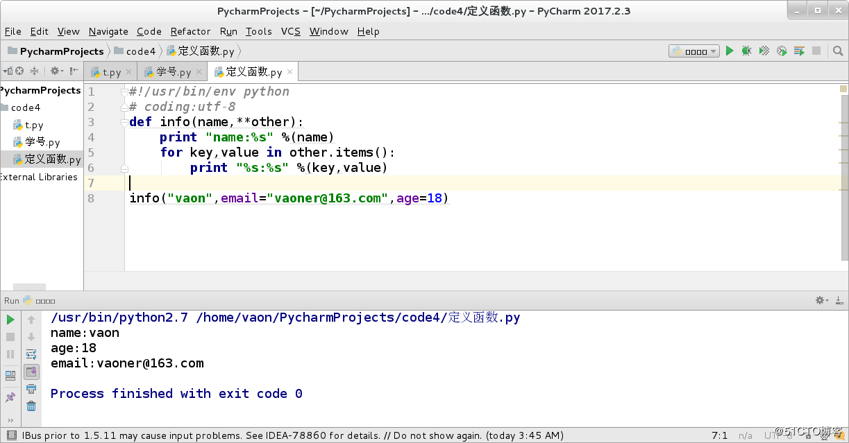
Task: Rerun from the Run panel's green arrow
Action: [10, 320]
